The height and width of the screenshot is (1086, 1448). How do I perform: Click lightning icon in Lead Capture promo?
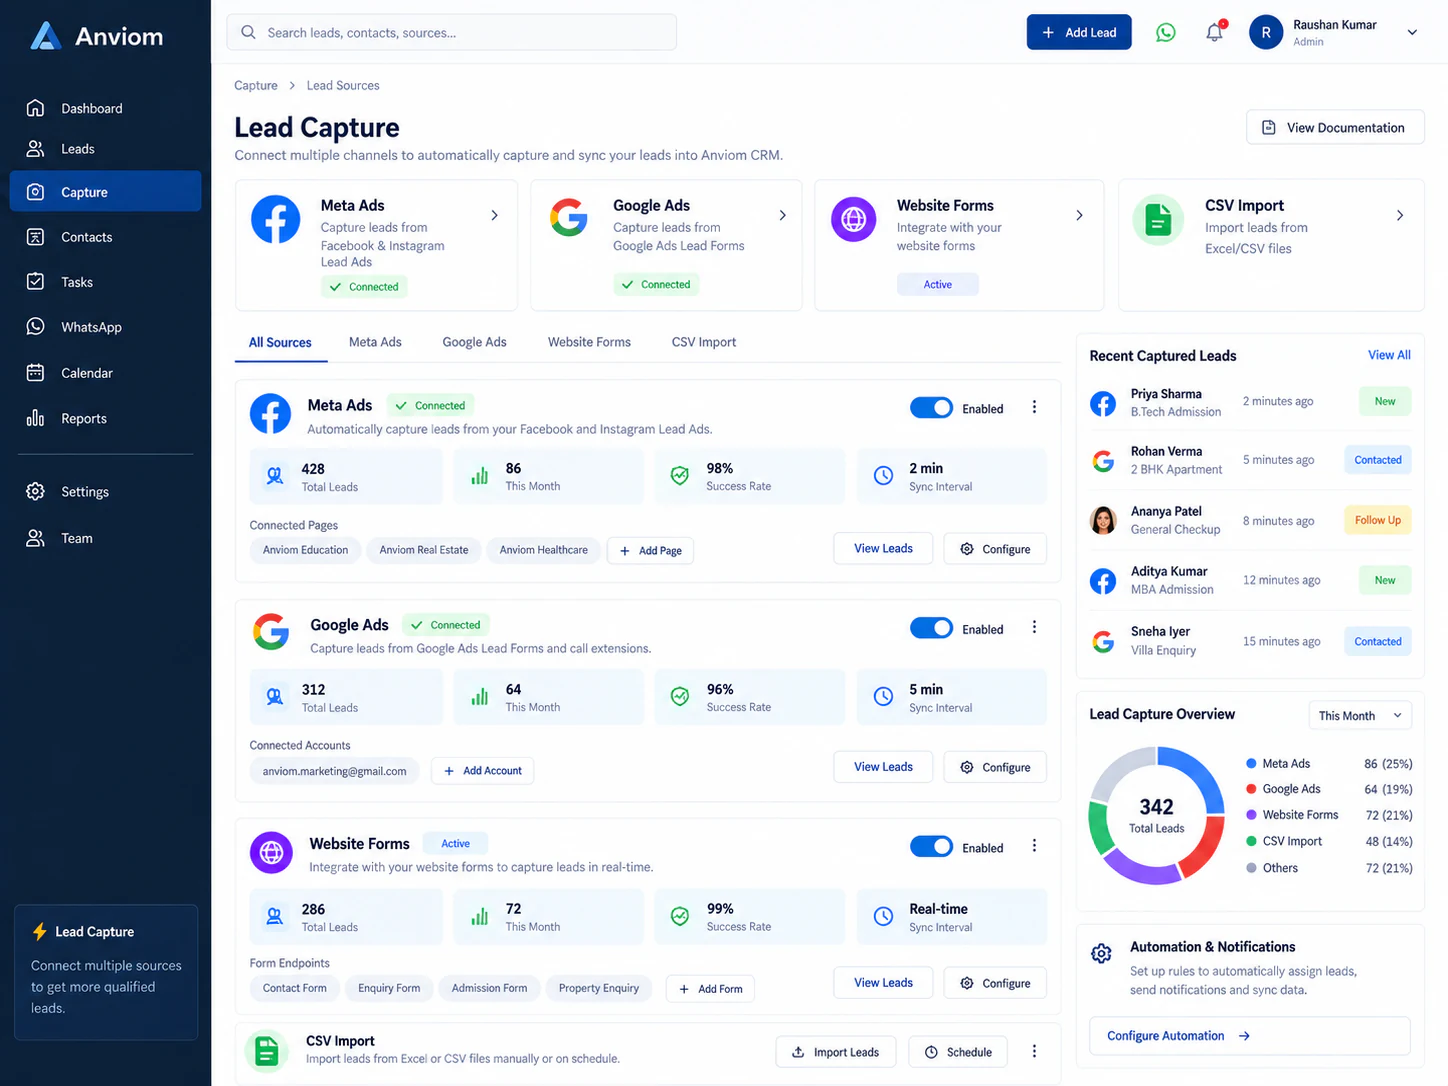point(40,932)
